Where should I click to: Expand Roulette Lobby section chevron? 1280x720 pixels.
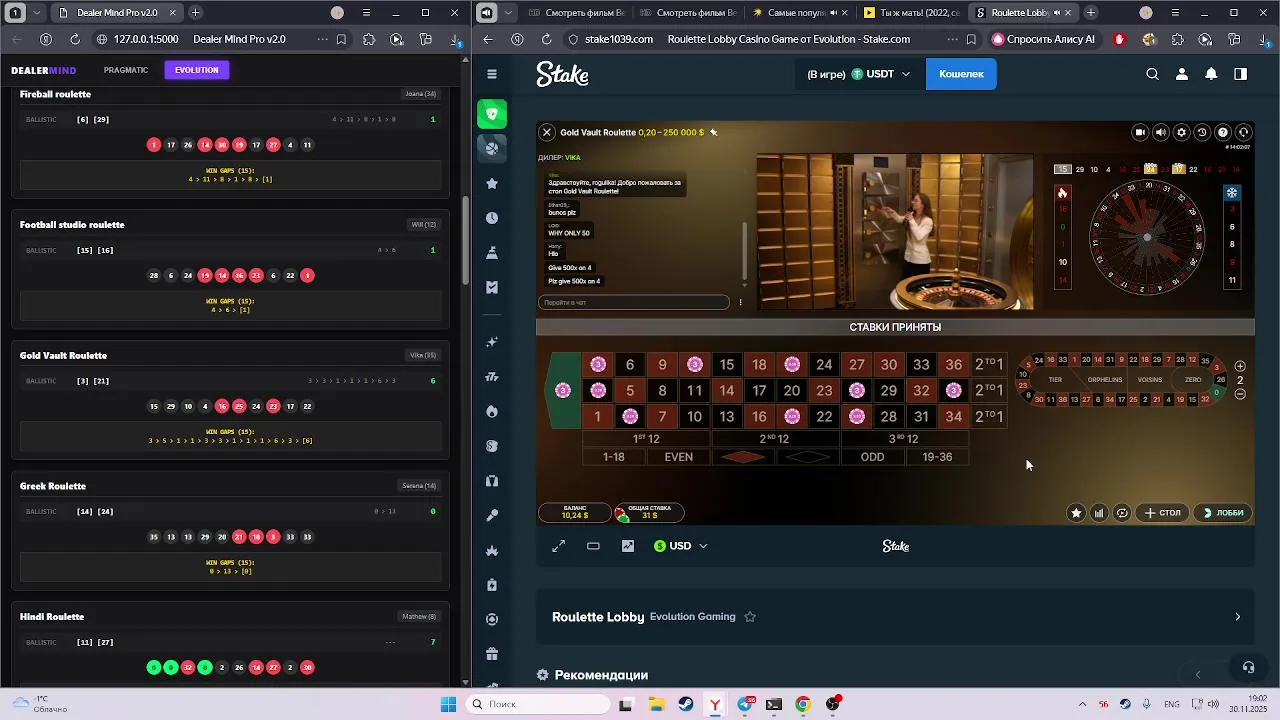[x=1237, y=617]
